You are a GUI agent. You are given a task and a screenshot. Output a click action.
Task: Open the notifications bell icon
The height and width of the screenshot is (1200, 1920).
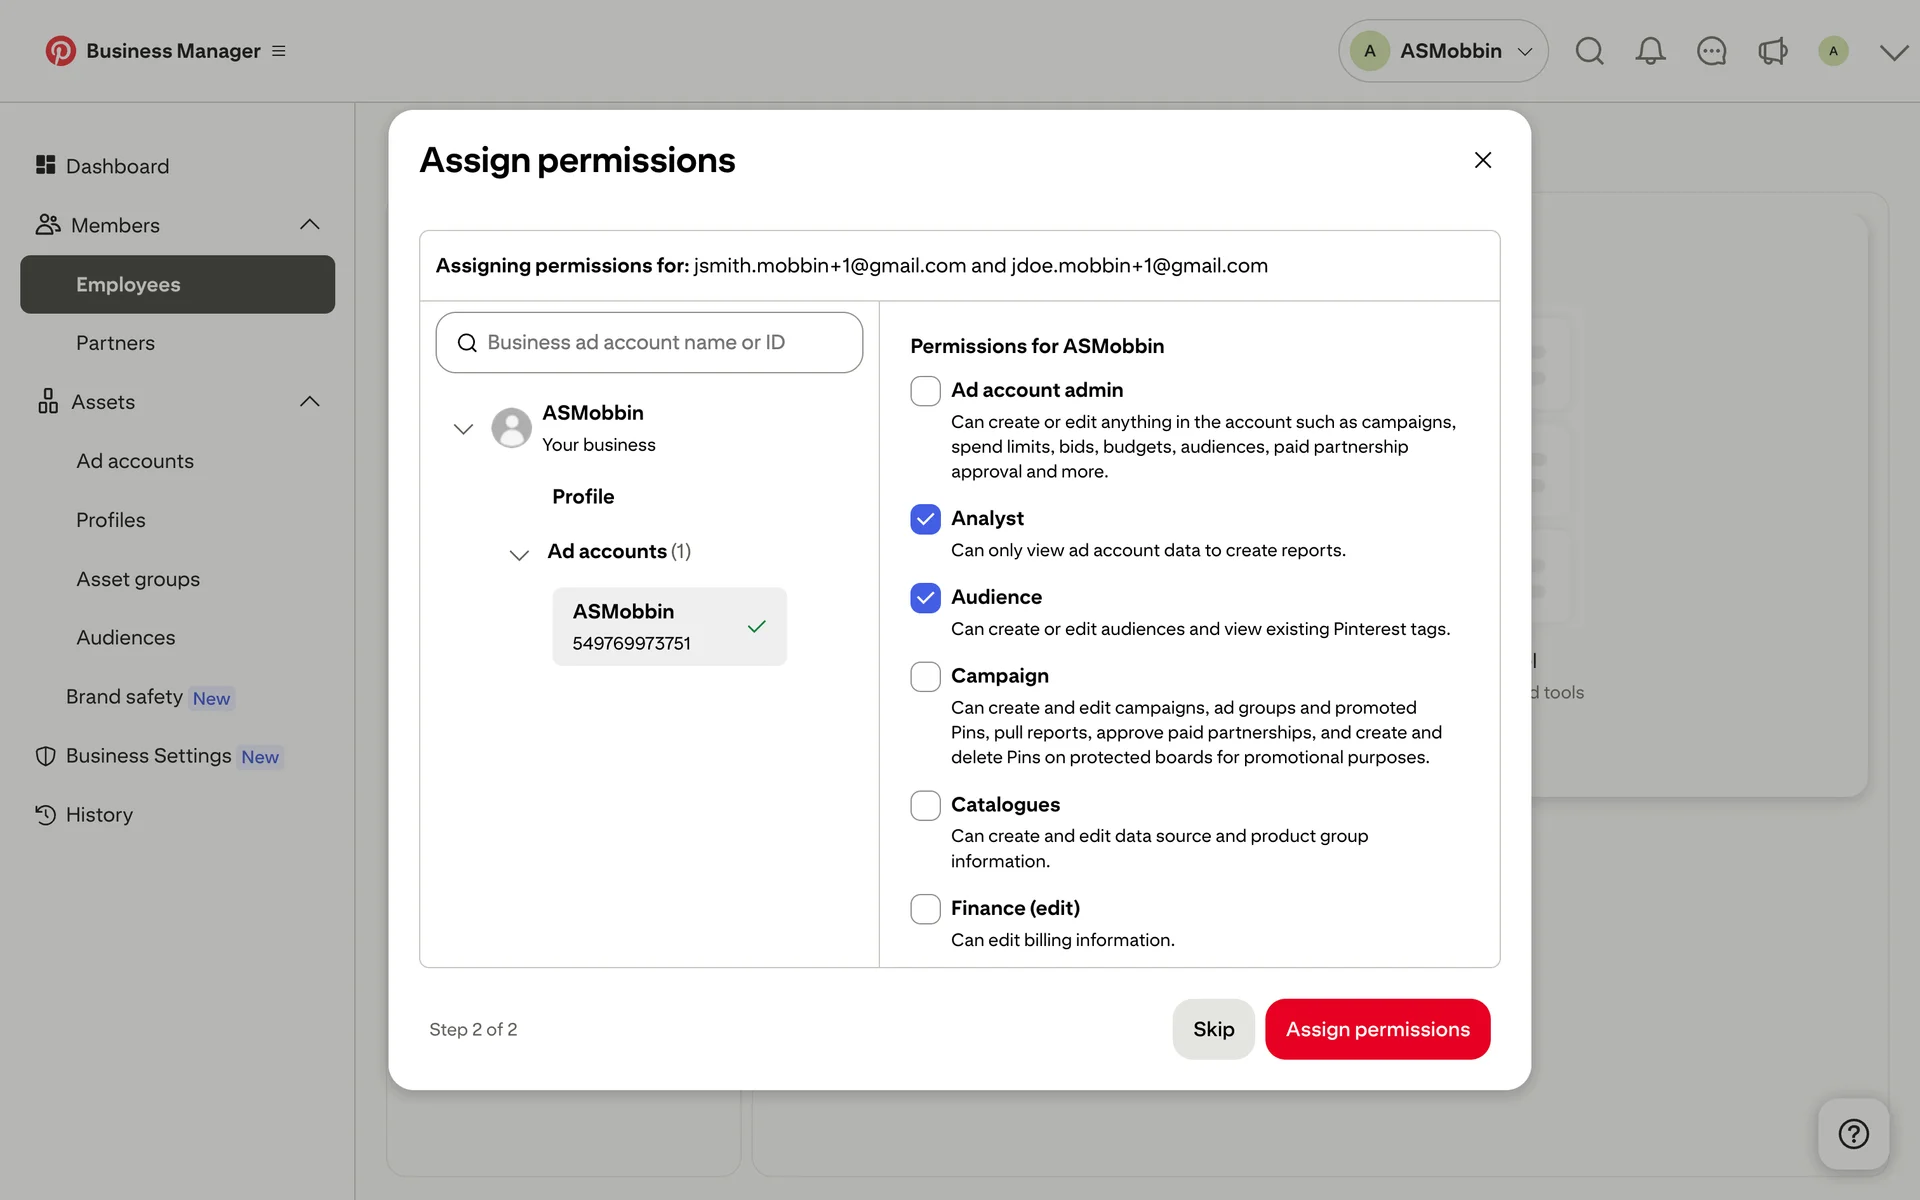(x=1650, y=51)
